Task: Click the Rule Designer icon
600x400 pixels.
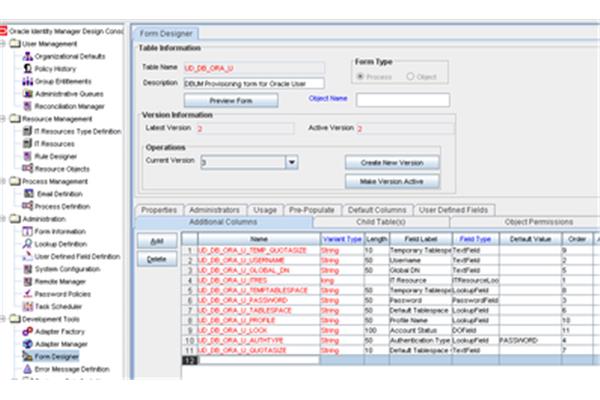Action: coord(28,156)
